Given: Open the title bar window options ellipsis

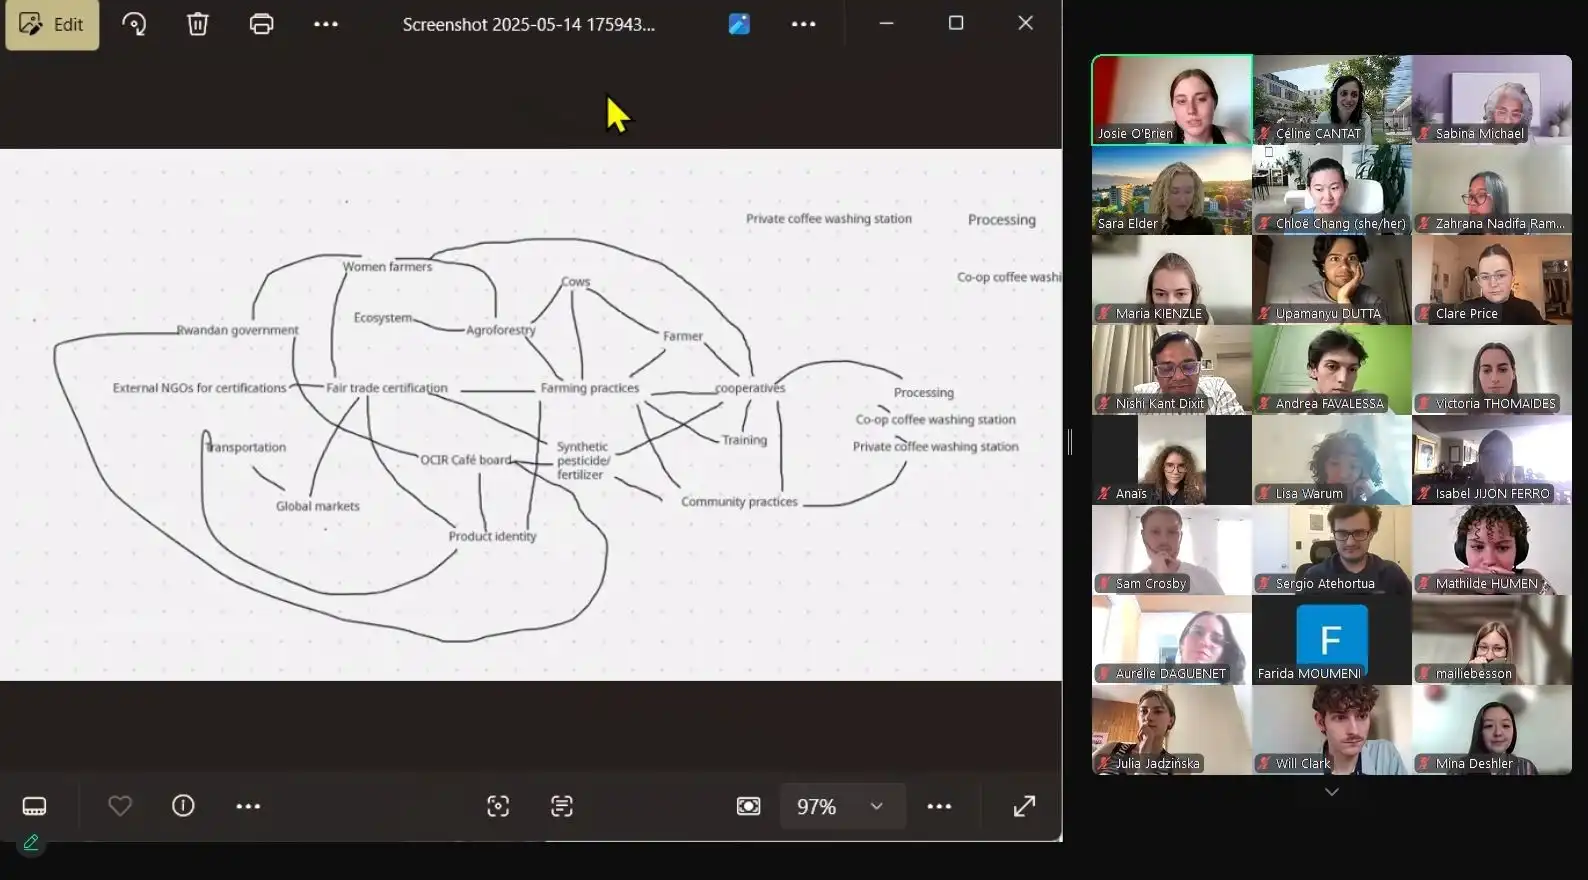Looking at the screenshot, I should (804, 24).
